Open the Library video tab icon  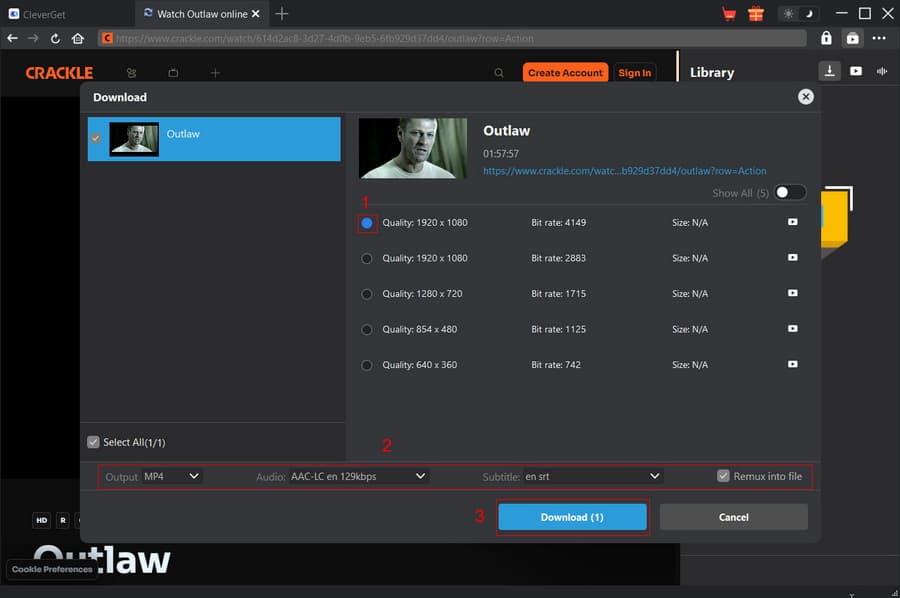tap(856, 71)
